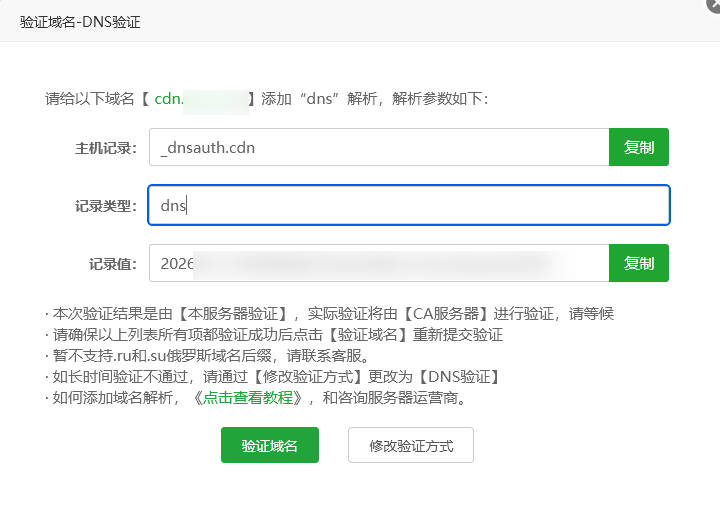
Task: Click the 记录值 label
Action: [x=112, y=264]
